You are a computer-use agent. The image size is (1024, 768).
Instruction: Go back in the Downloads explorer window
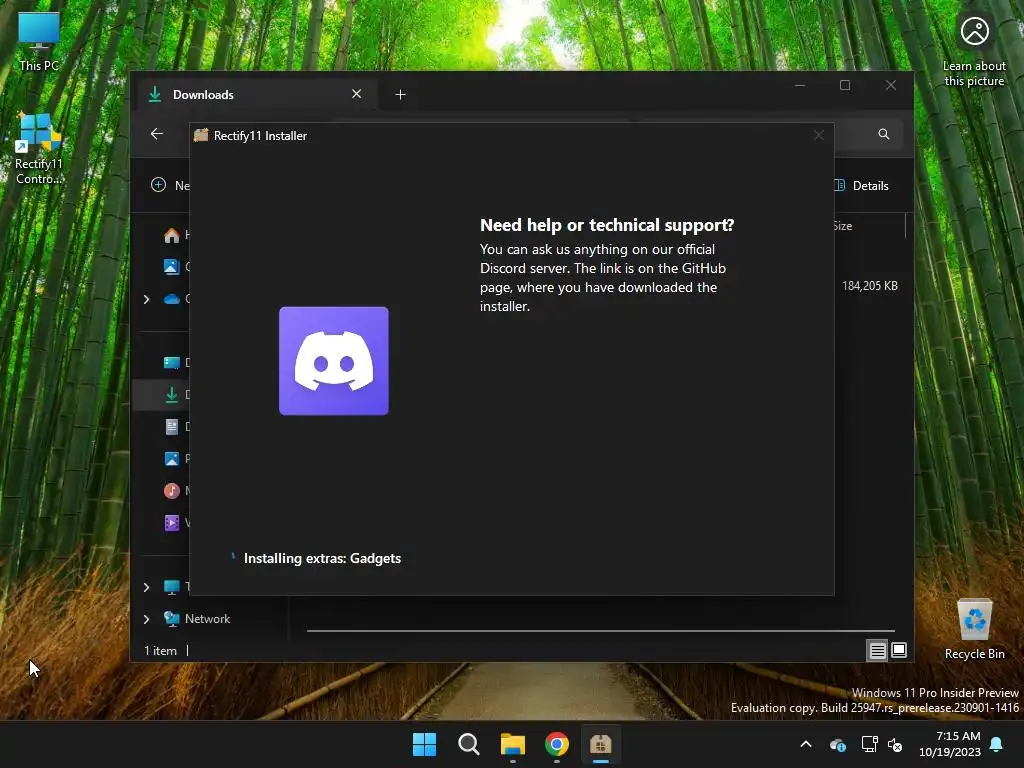coord(157,134)
